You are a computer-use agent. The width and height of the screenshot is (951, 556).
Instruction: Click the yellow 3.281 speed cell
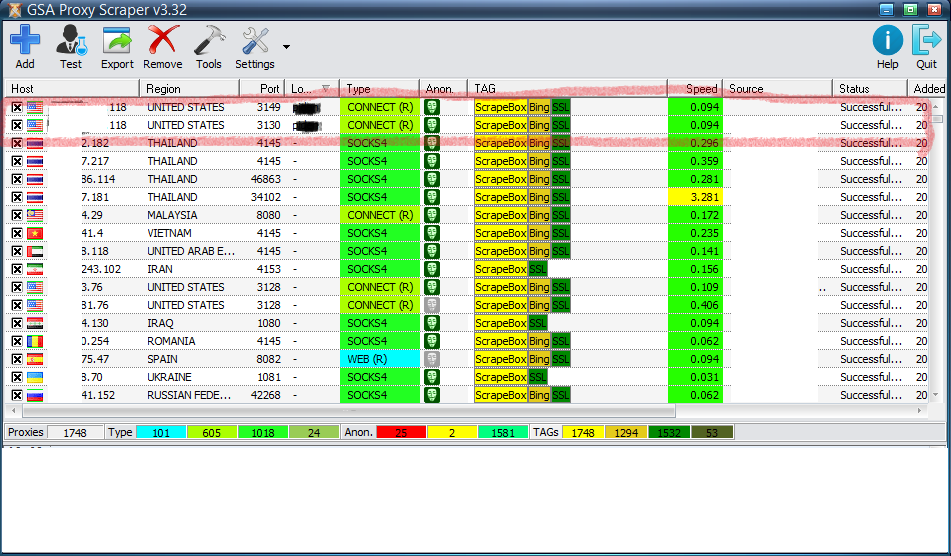[695, 197]
